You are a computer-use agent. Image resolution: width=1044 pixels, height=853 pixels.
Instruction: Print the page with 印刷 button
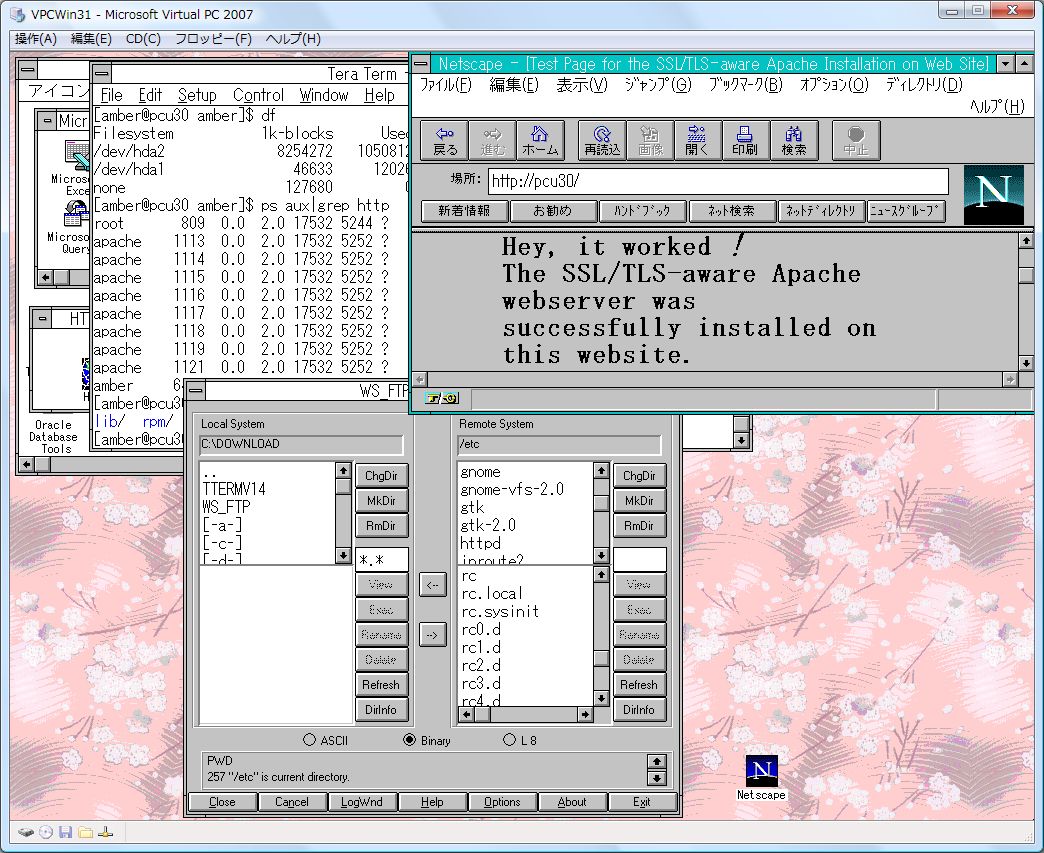click(746, 141)
